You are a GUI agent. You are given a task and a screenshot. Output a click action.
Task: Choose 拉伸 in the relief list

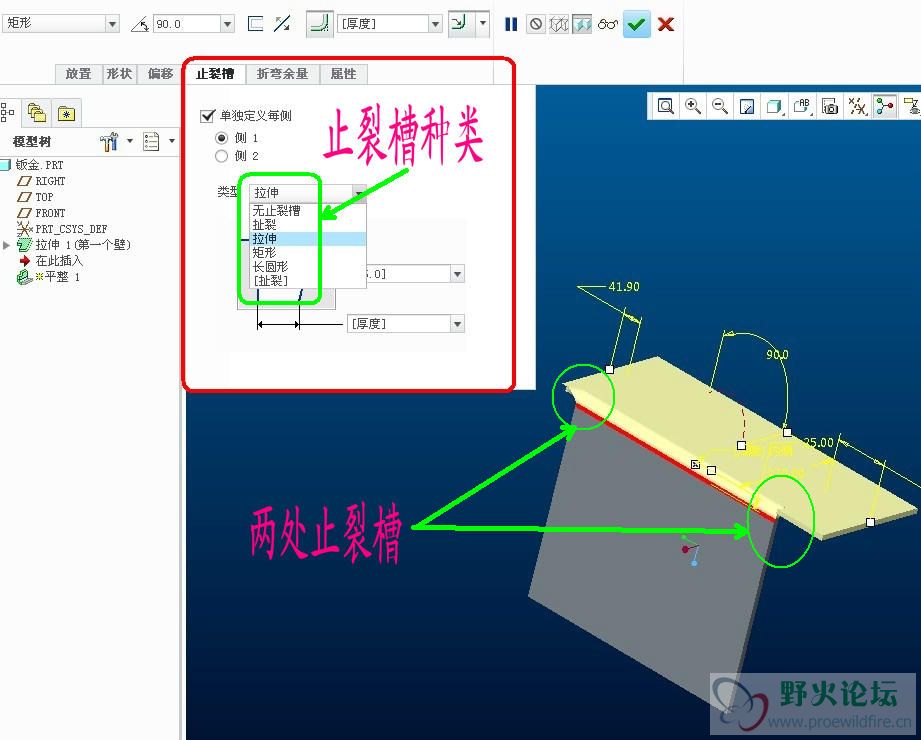tap(308, 238)
